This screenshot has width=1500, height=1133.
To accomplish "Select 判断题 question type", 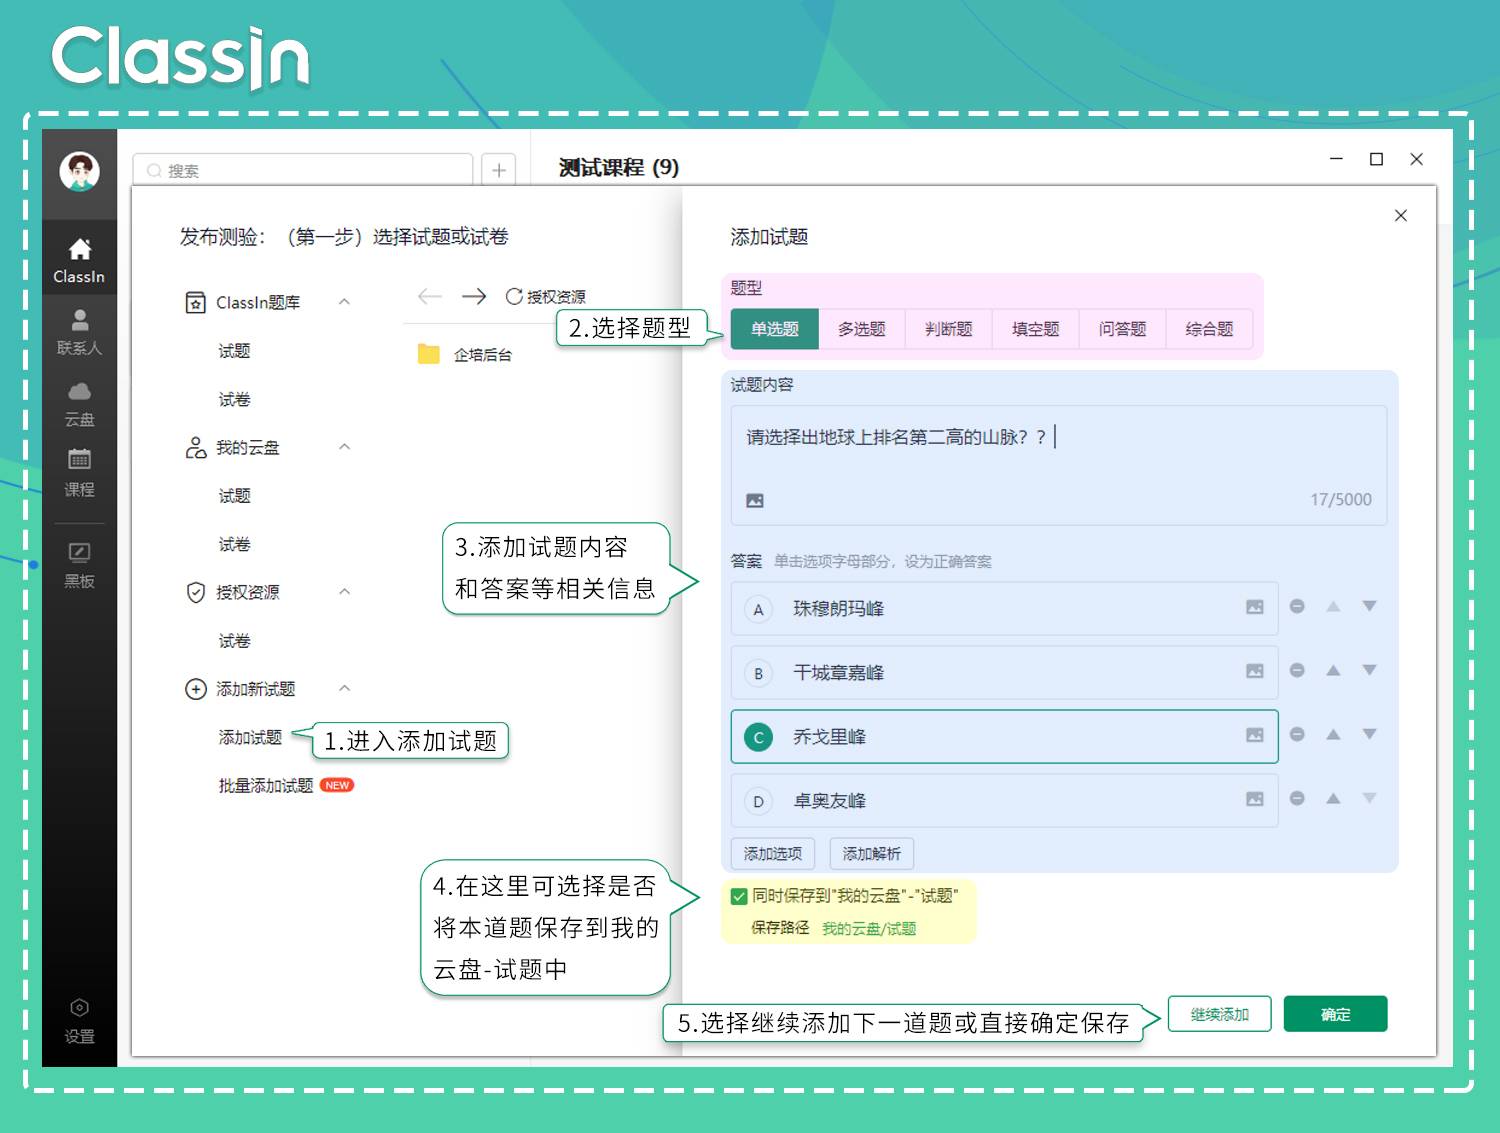I will pos(949,329).
